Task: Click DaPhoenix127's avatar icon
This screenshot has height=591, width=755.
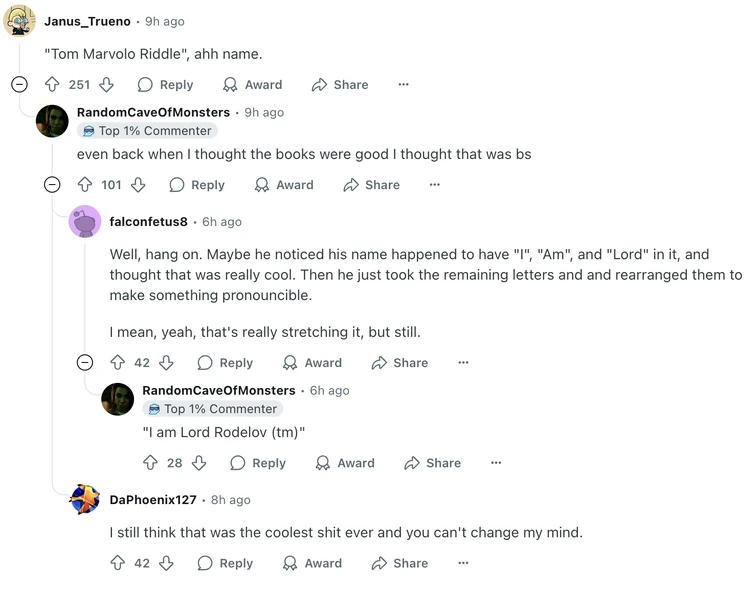Action: [x=85, y=499]
